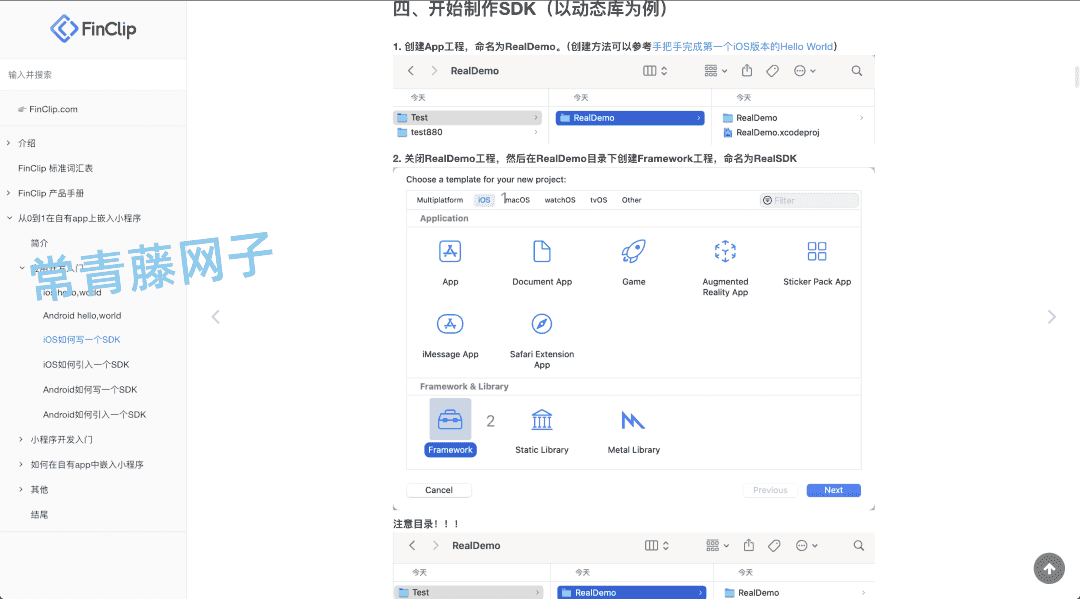Open more actions icon in bottom Finder toolbar
The image size is (1080, 599).
pyautogui.click(x=807, y=545)
